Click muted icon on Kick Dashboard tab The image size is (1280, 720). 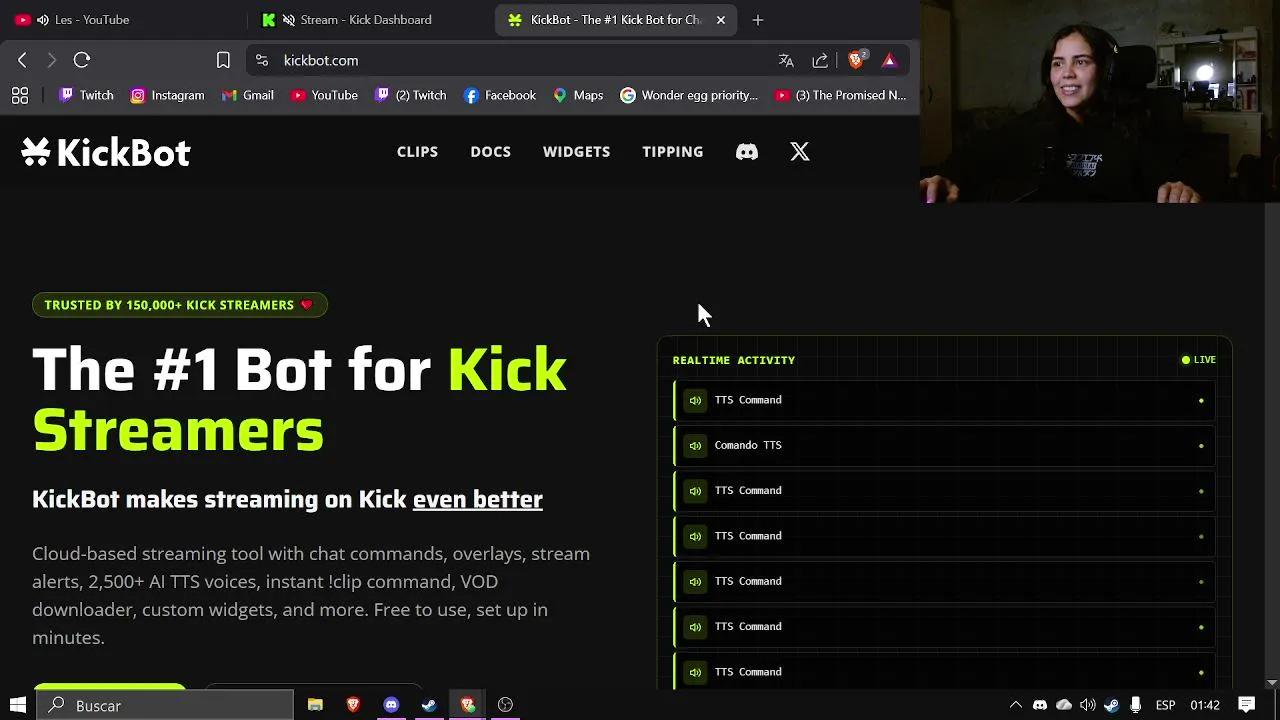click(289, 20)
